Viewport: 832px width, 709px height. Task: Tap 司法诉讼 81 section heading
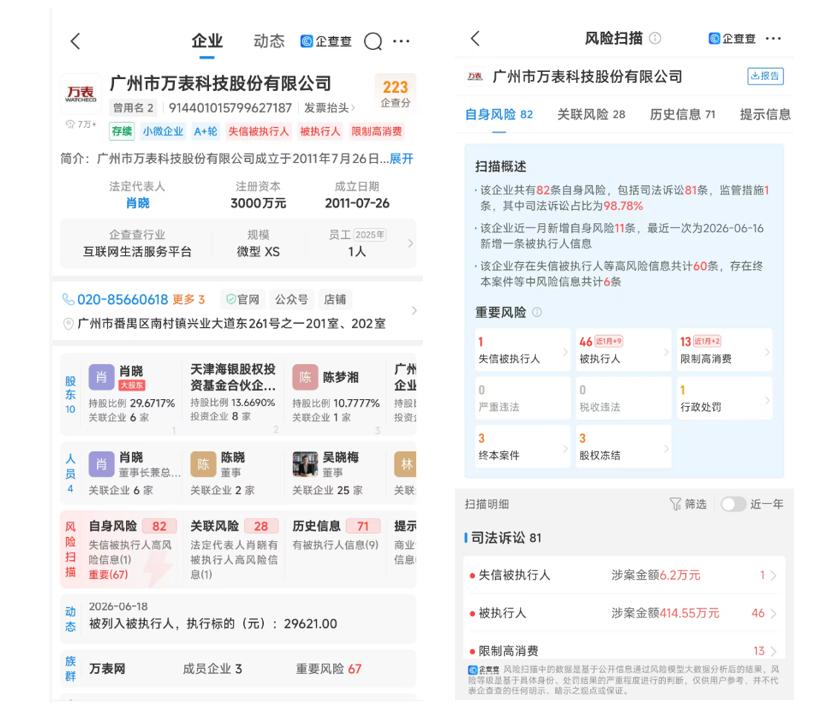pyautogui.click(x=507, y=538)
